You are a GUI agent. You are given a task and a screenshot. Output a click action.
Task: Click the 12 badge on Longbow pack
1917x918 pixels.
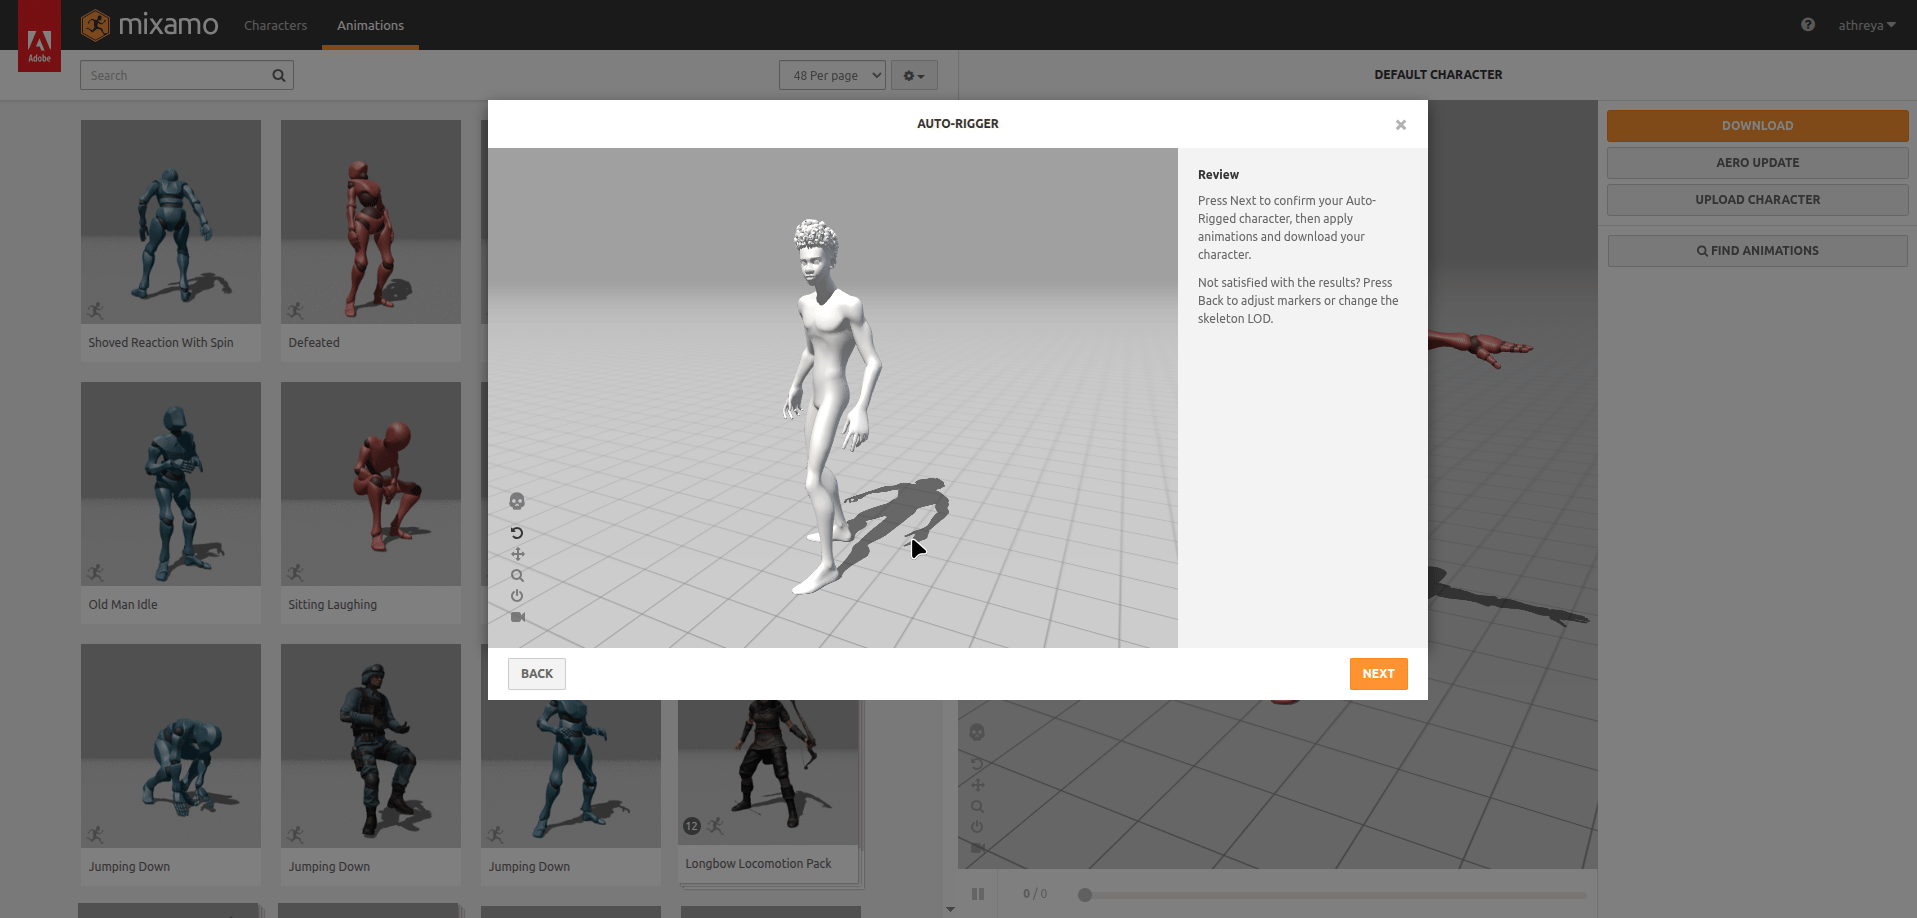692,826
